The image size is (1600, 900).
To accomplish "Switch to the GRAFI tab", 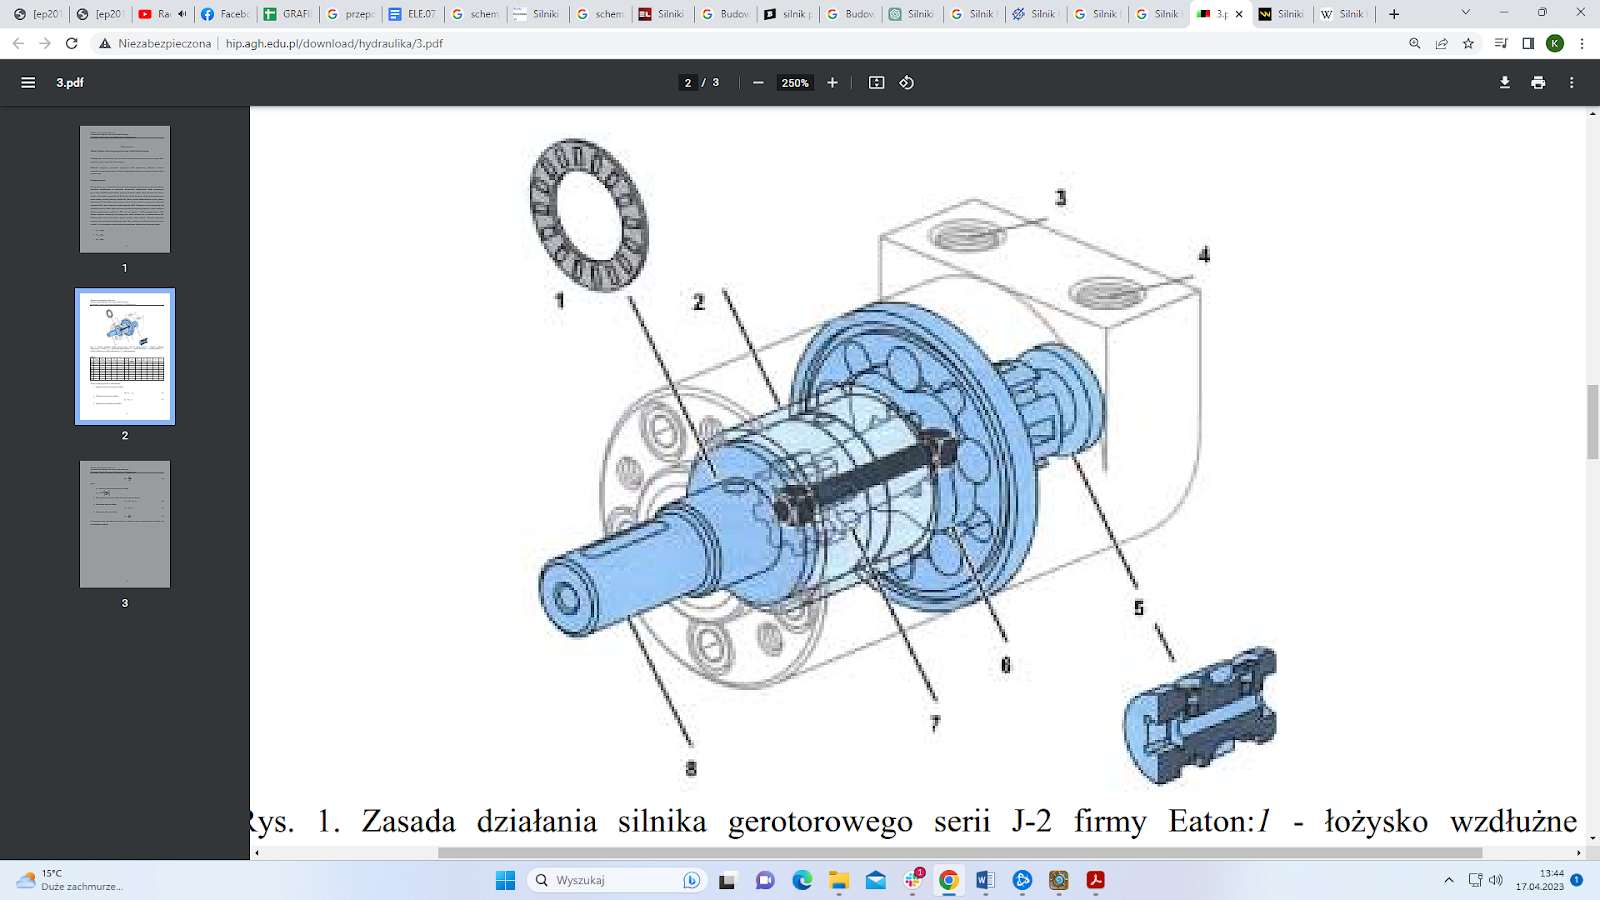I will [287, 14].
